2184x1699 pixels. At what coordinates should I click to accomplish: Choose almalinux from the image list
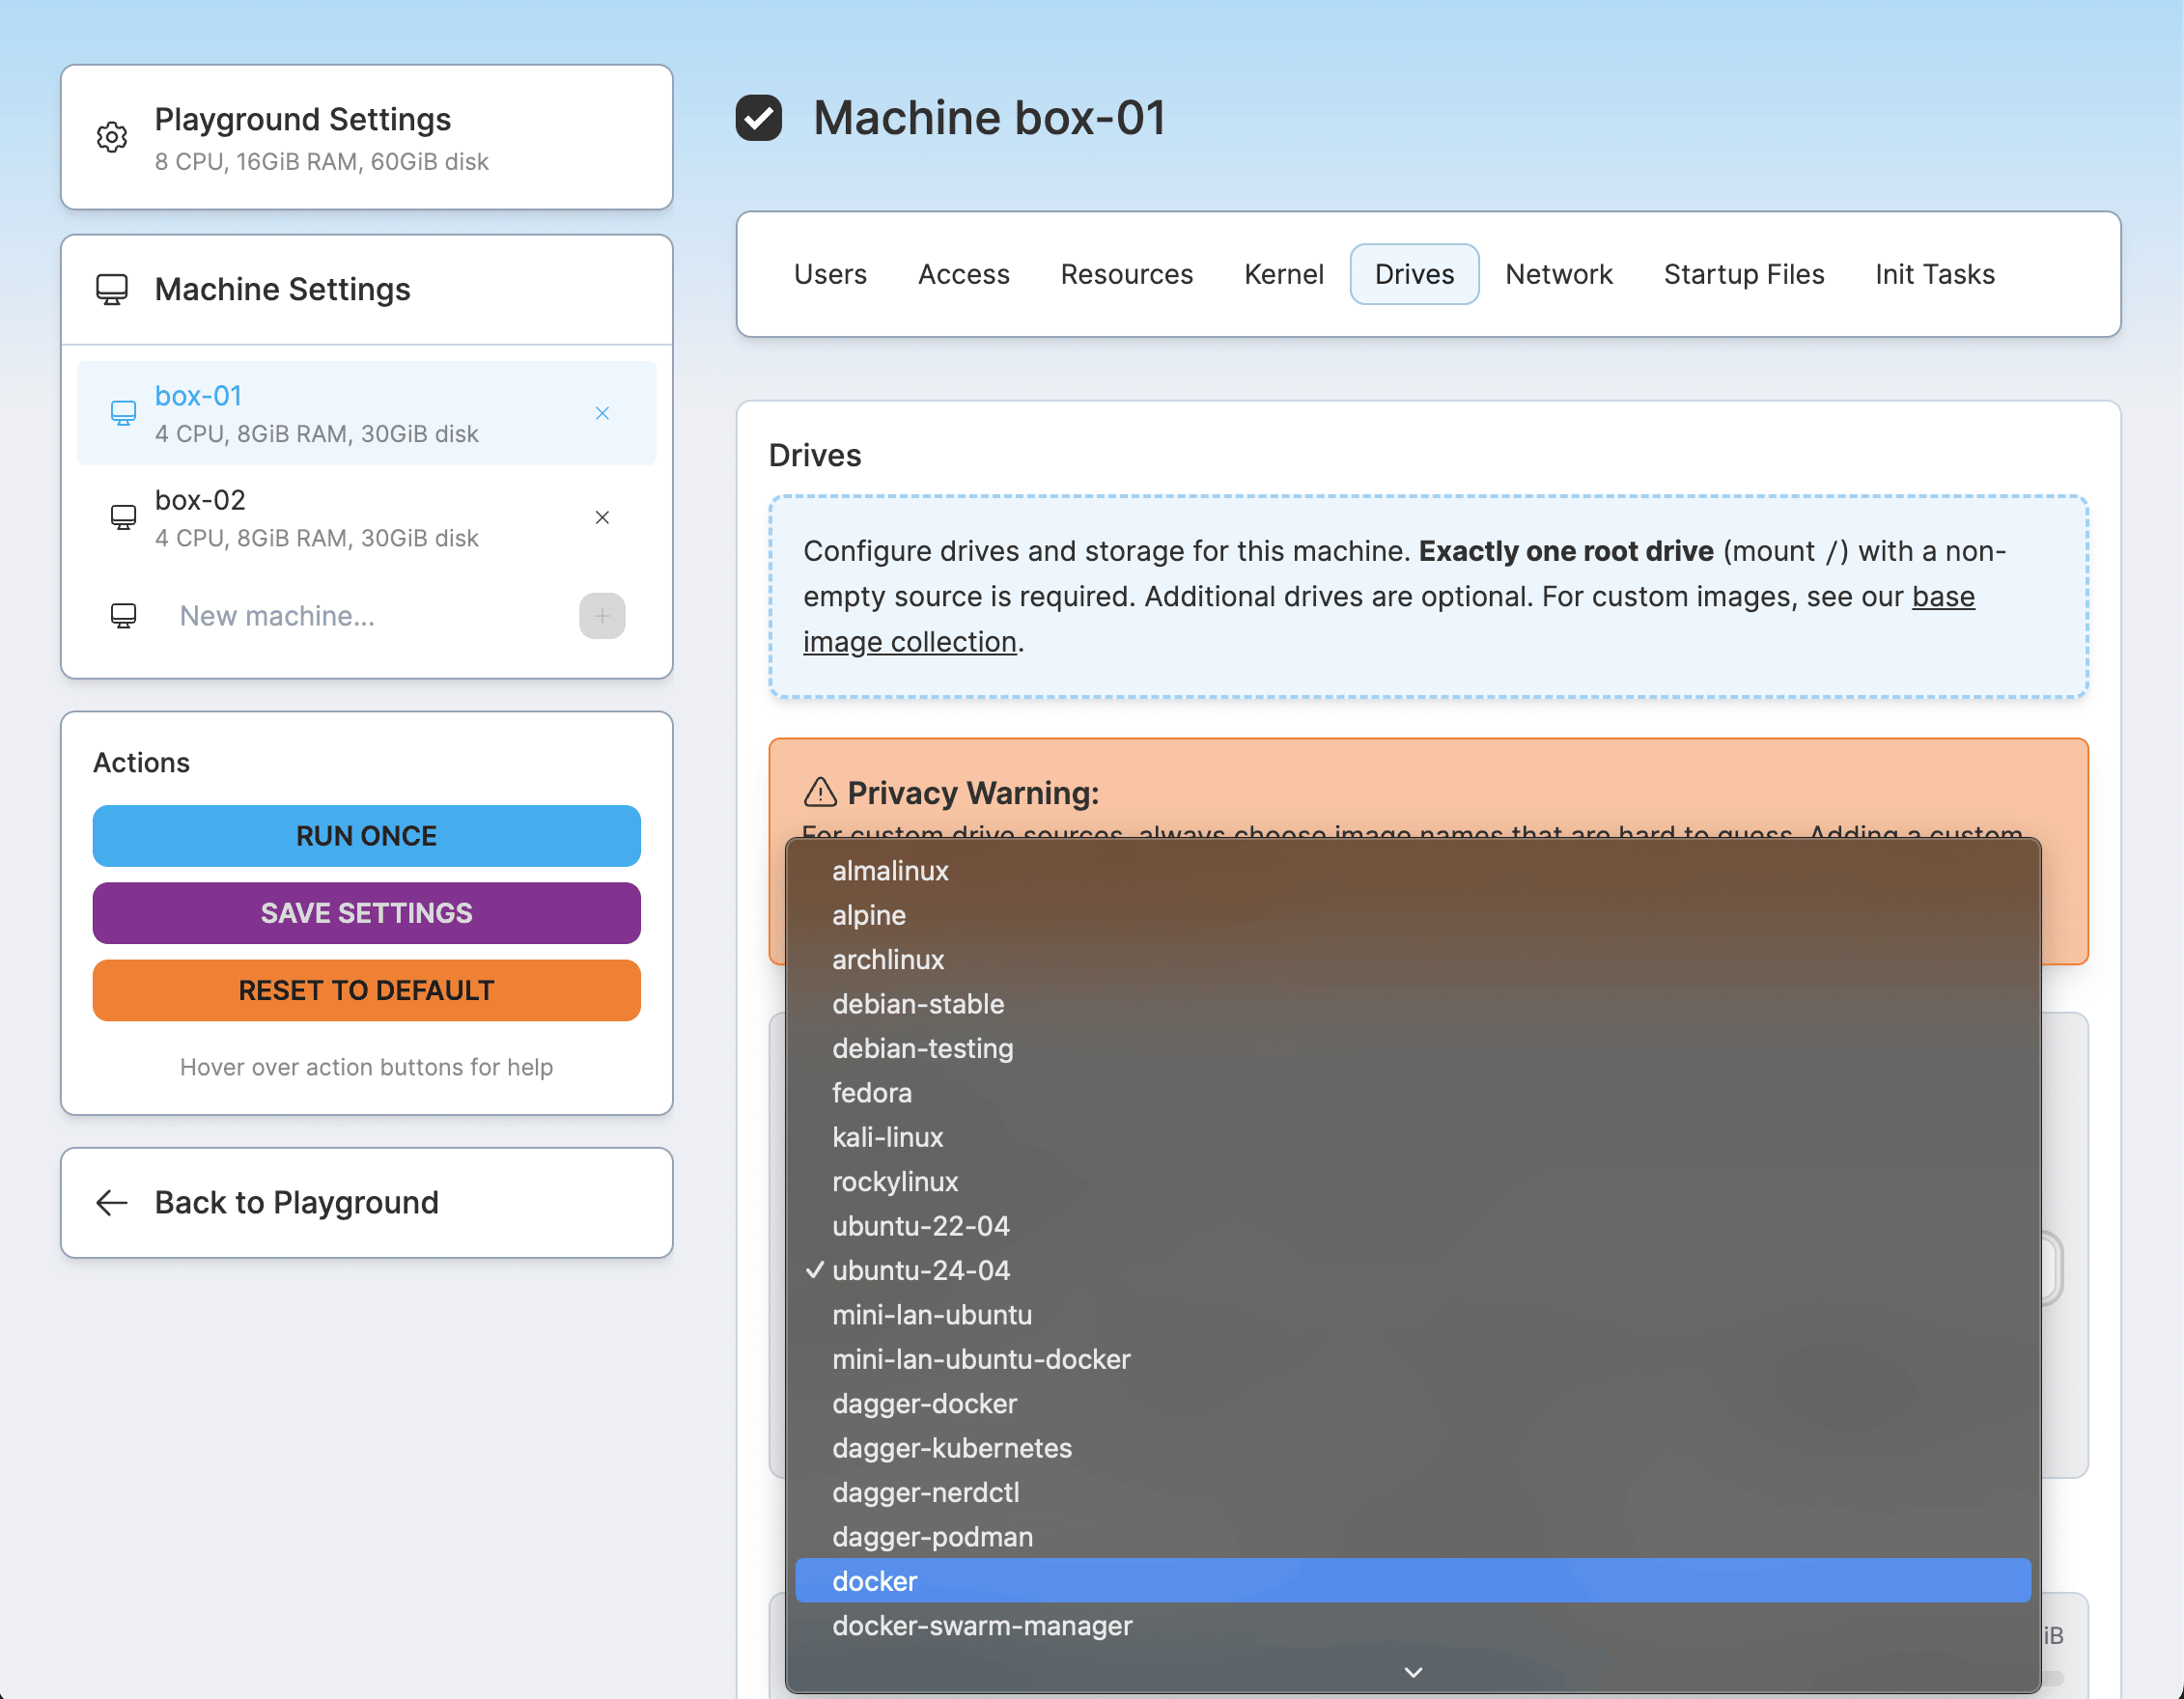[1412, 870]
